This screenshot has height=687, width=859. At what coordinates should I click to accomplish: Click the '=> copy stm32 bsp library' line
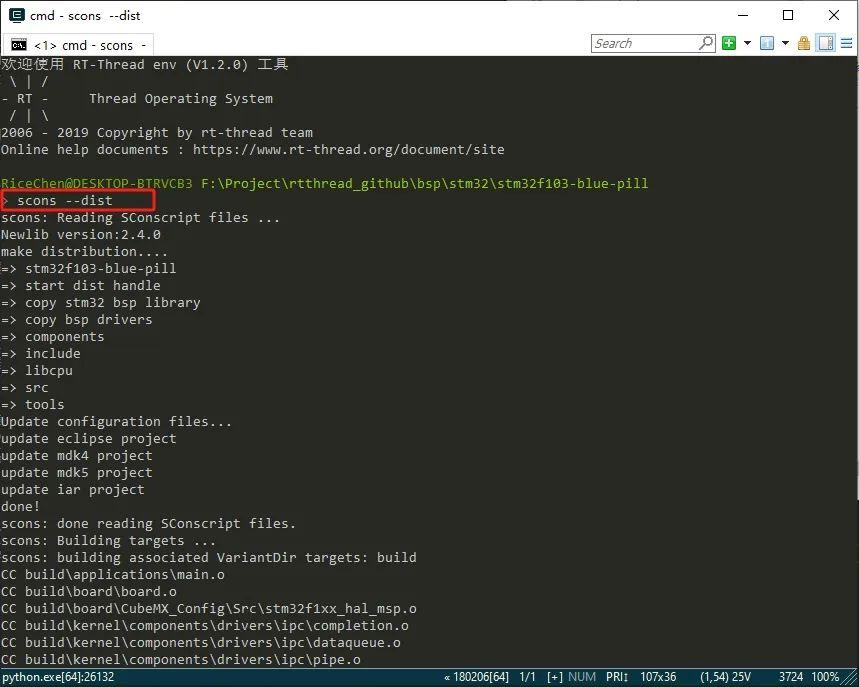tap(101, 302)
